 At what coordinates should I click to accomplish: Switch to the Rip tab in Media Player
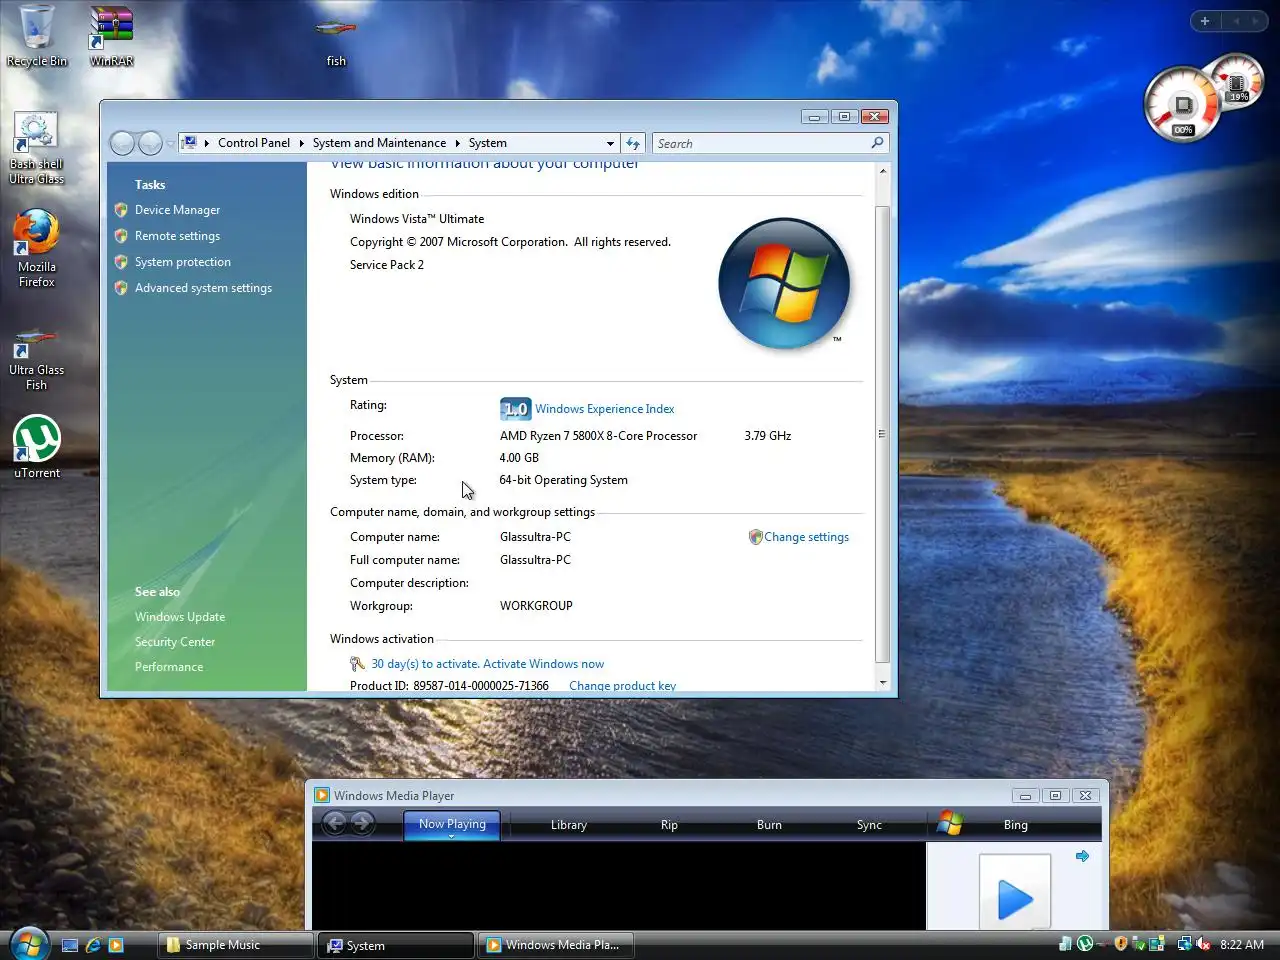(669, 825)
